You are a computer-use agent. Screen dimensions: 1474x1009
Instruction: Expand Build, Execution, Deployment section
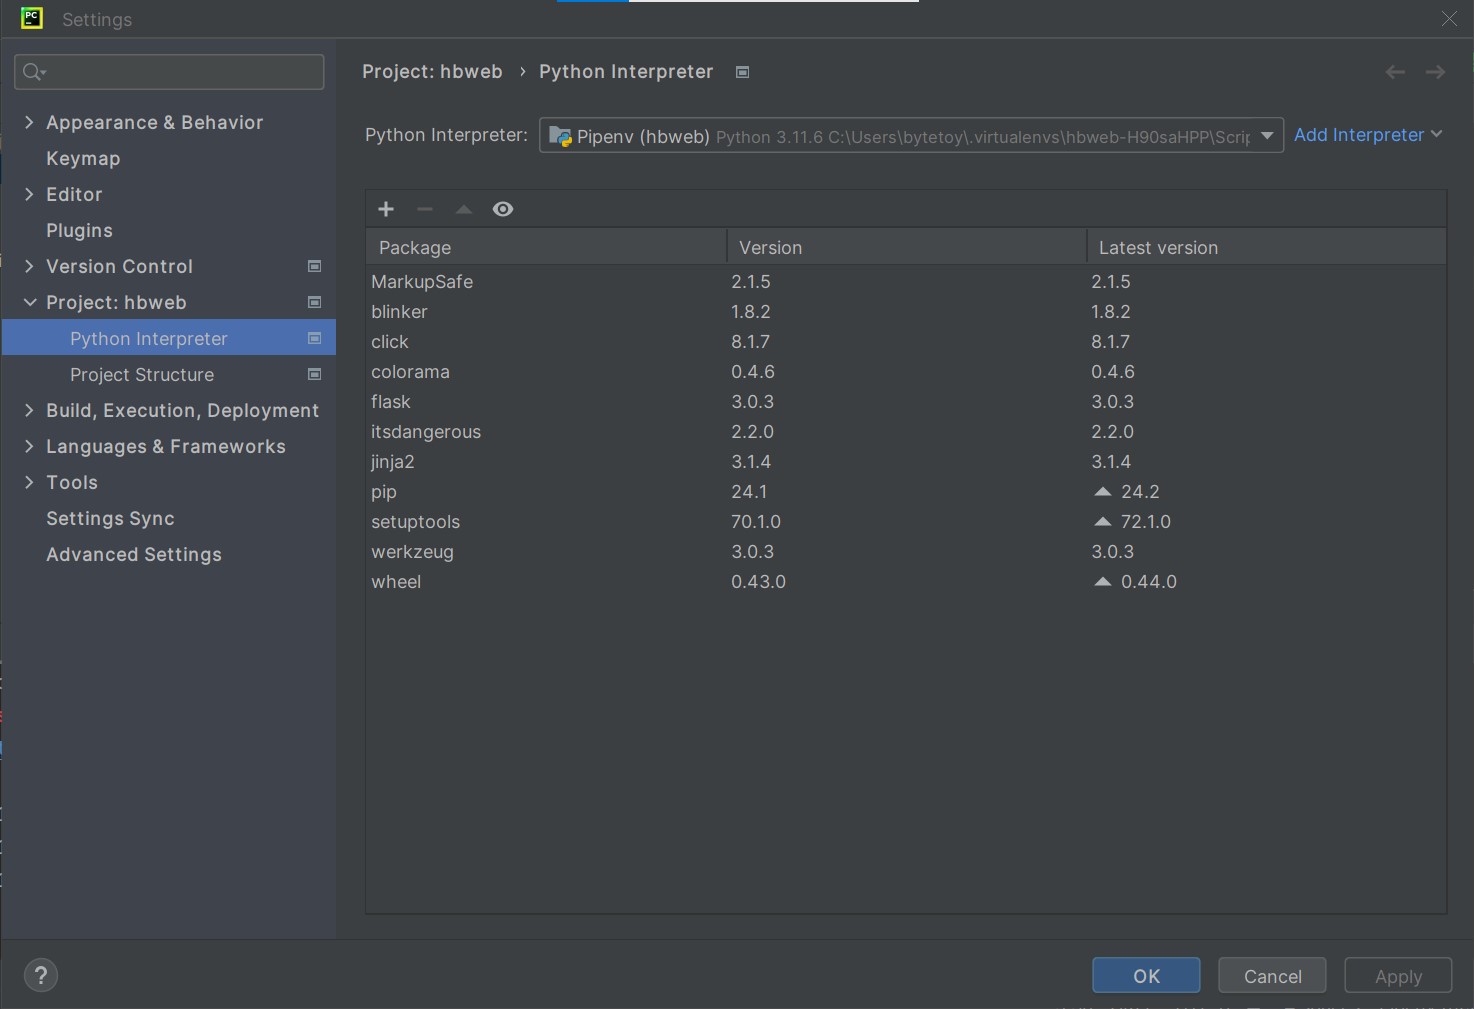(x=29, y=410)
